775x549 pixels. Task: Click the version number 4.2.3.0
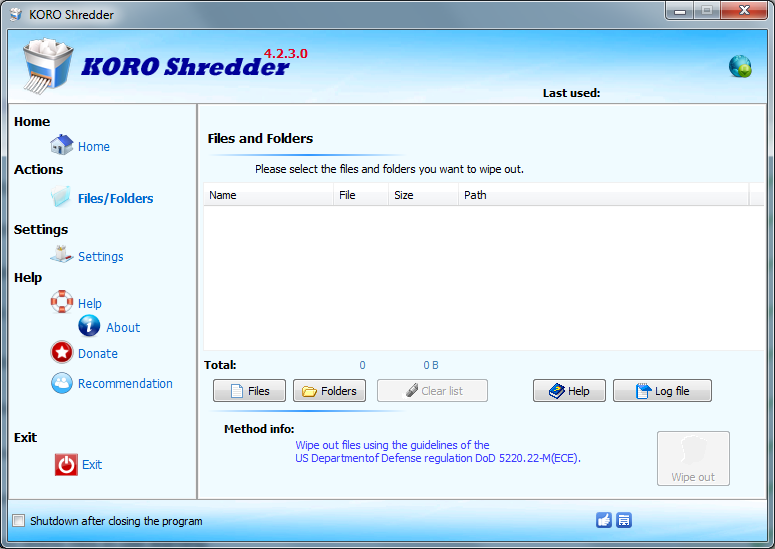286,53
